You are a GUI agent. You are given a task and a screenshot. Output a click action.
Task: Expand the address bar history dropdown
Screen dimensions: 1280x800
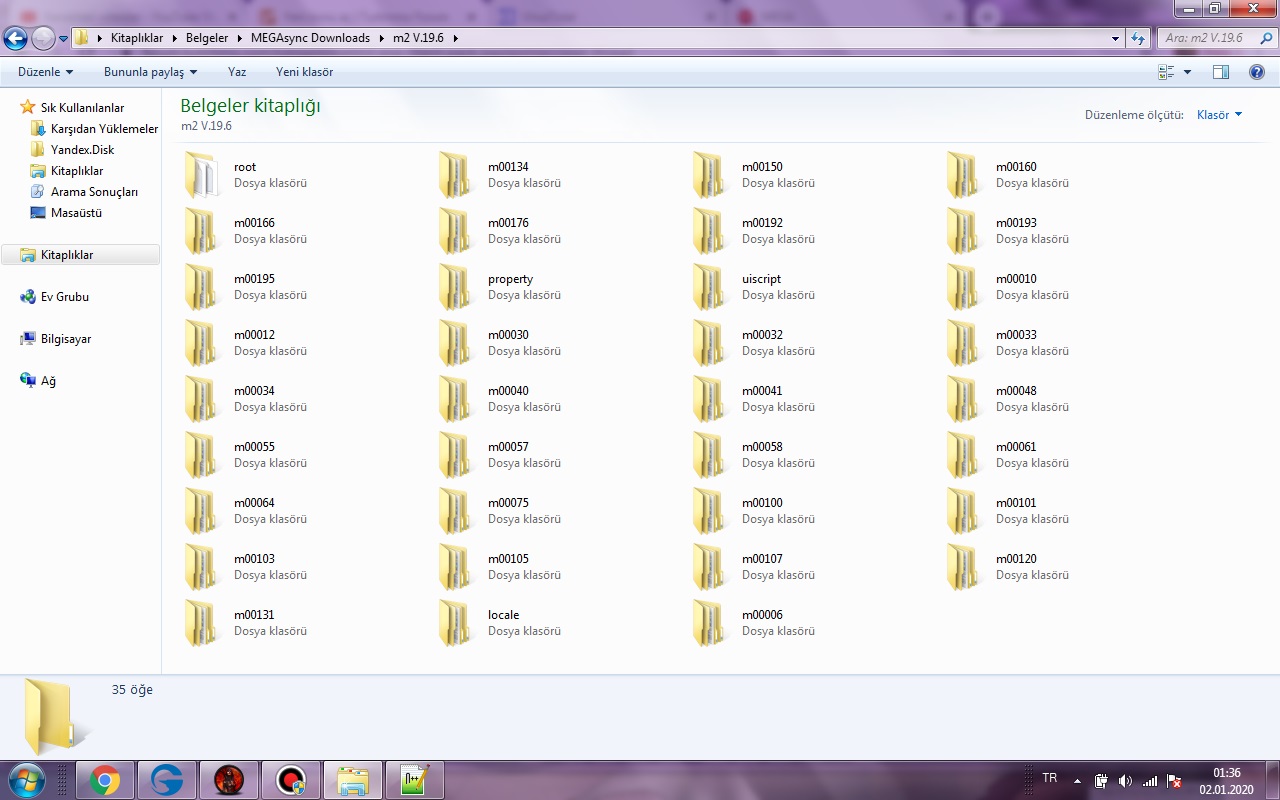1116,38
